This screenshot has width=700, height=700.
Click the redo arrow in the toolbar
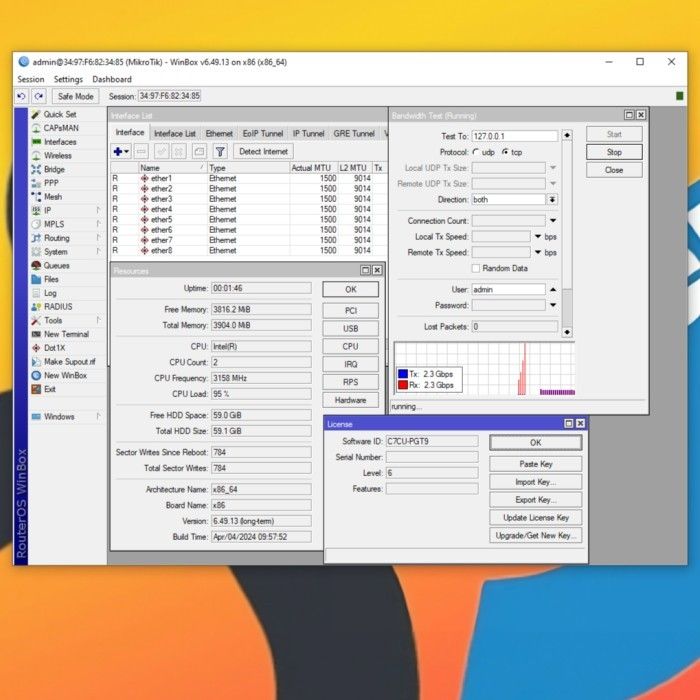pyautogui.click(x=39, y=96)
